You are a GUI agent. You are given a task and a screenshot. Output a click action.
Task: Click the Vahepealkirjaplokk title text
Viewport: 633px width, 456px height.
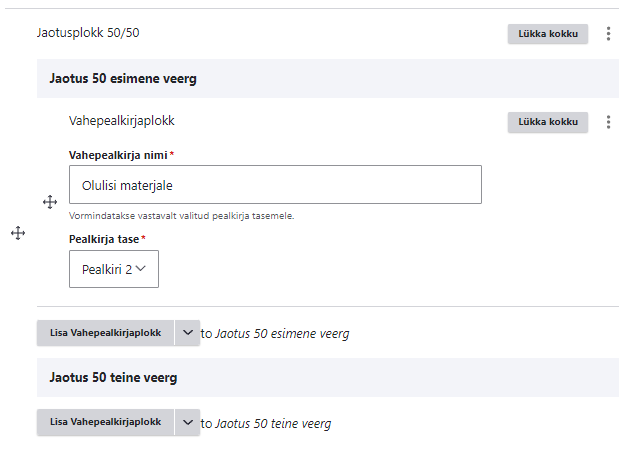[121, 121]
